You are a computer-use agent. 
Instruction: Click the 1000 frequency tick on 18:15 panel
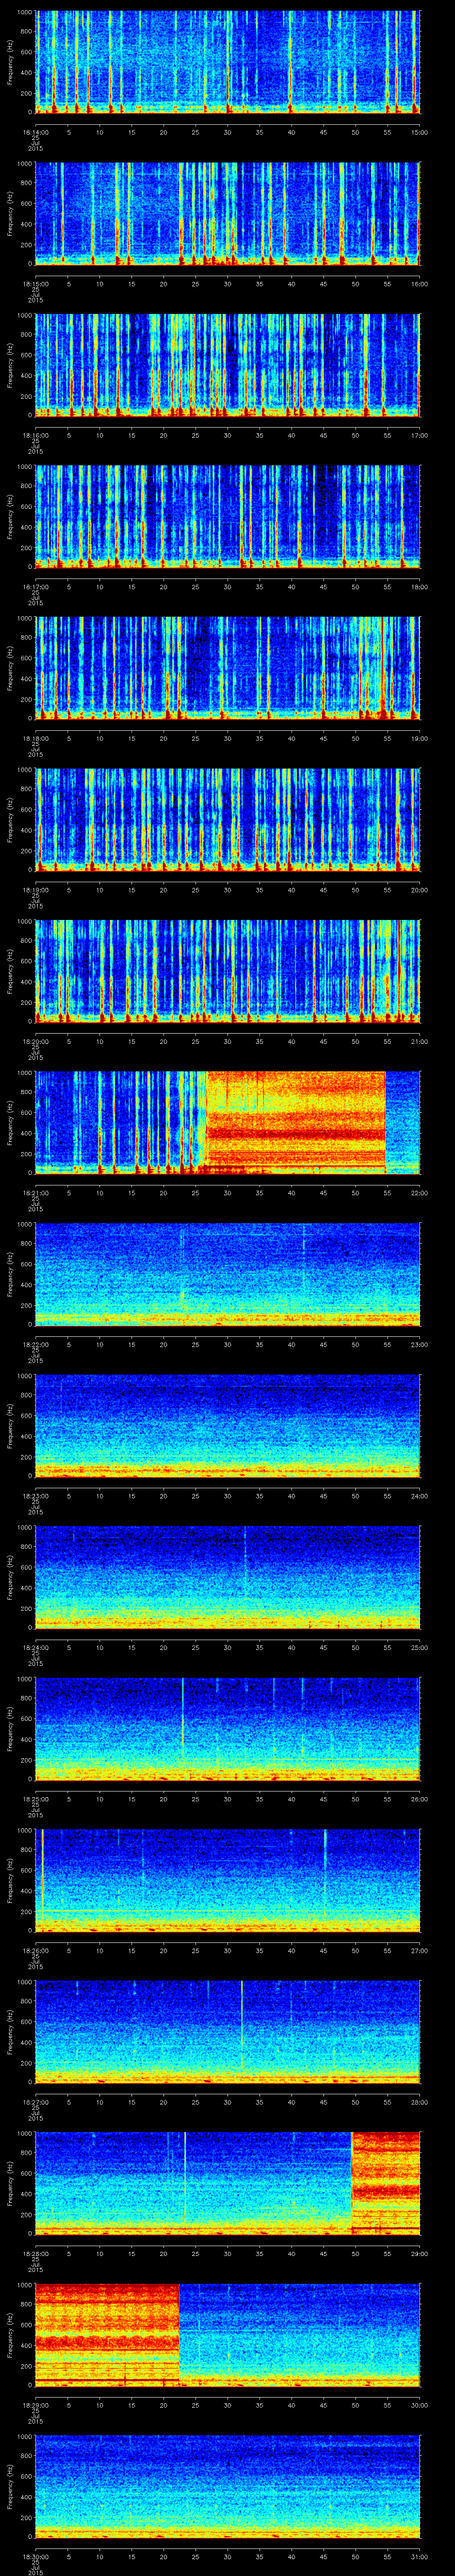[25, 164]
